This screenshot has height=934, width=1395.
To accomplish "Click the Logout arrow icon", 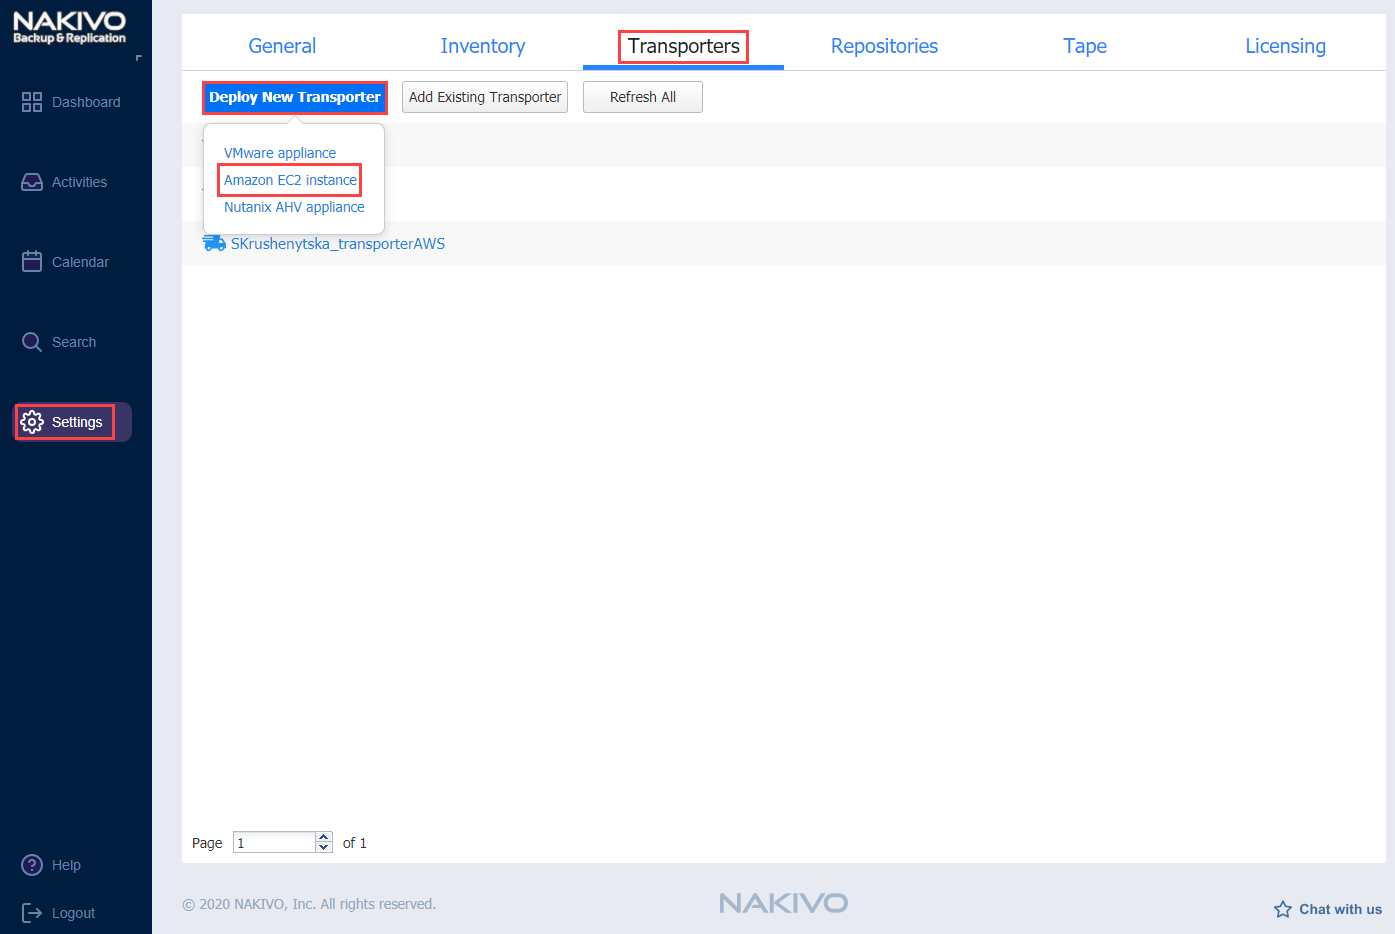I will point(32,913).
